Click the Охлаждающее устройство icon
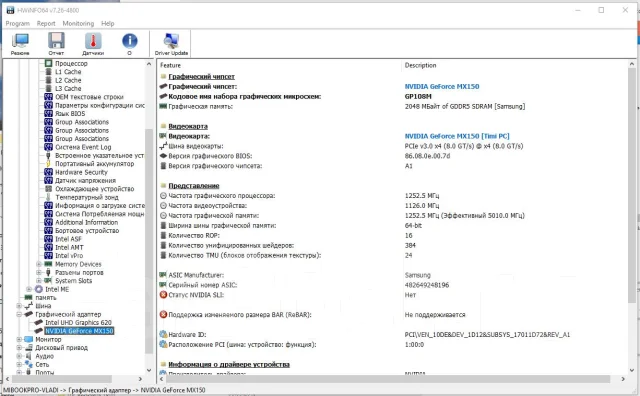Screen dimensions: 640x396 click(49, 189)
